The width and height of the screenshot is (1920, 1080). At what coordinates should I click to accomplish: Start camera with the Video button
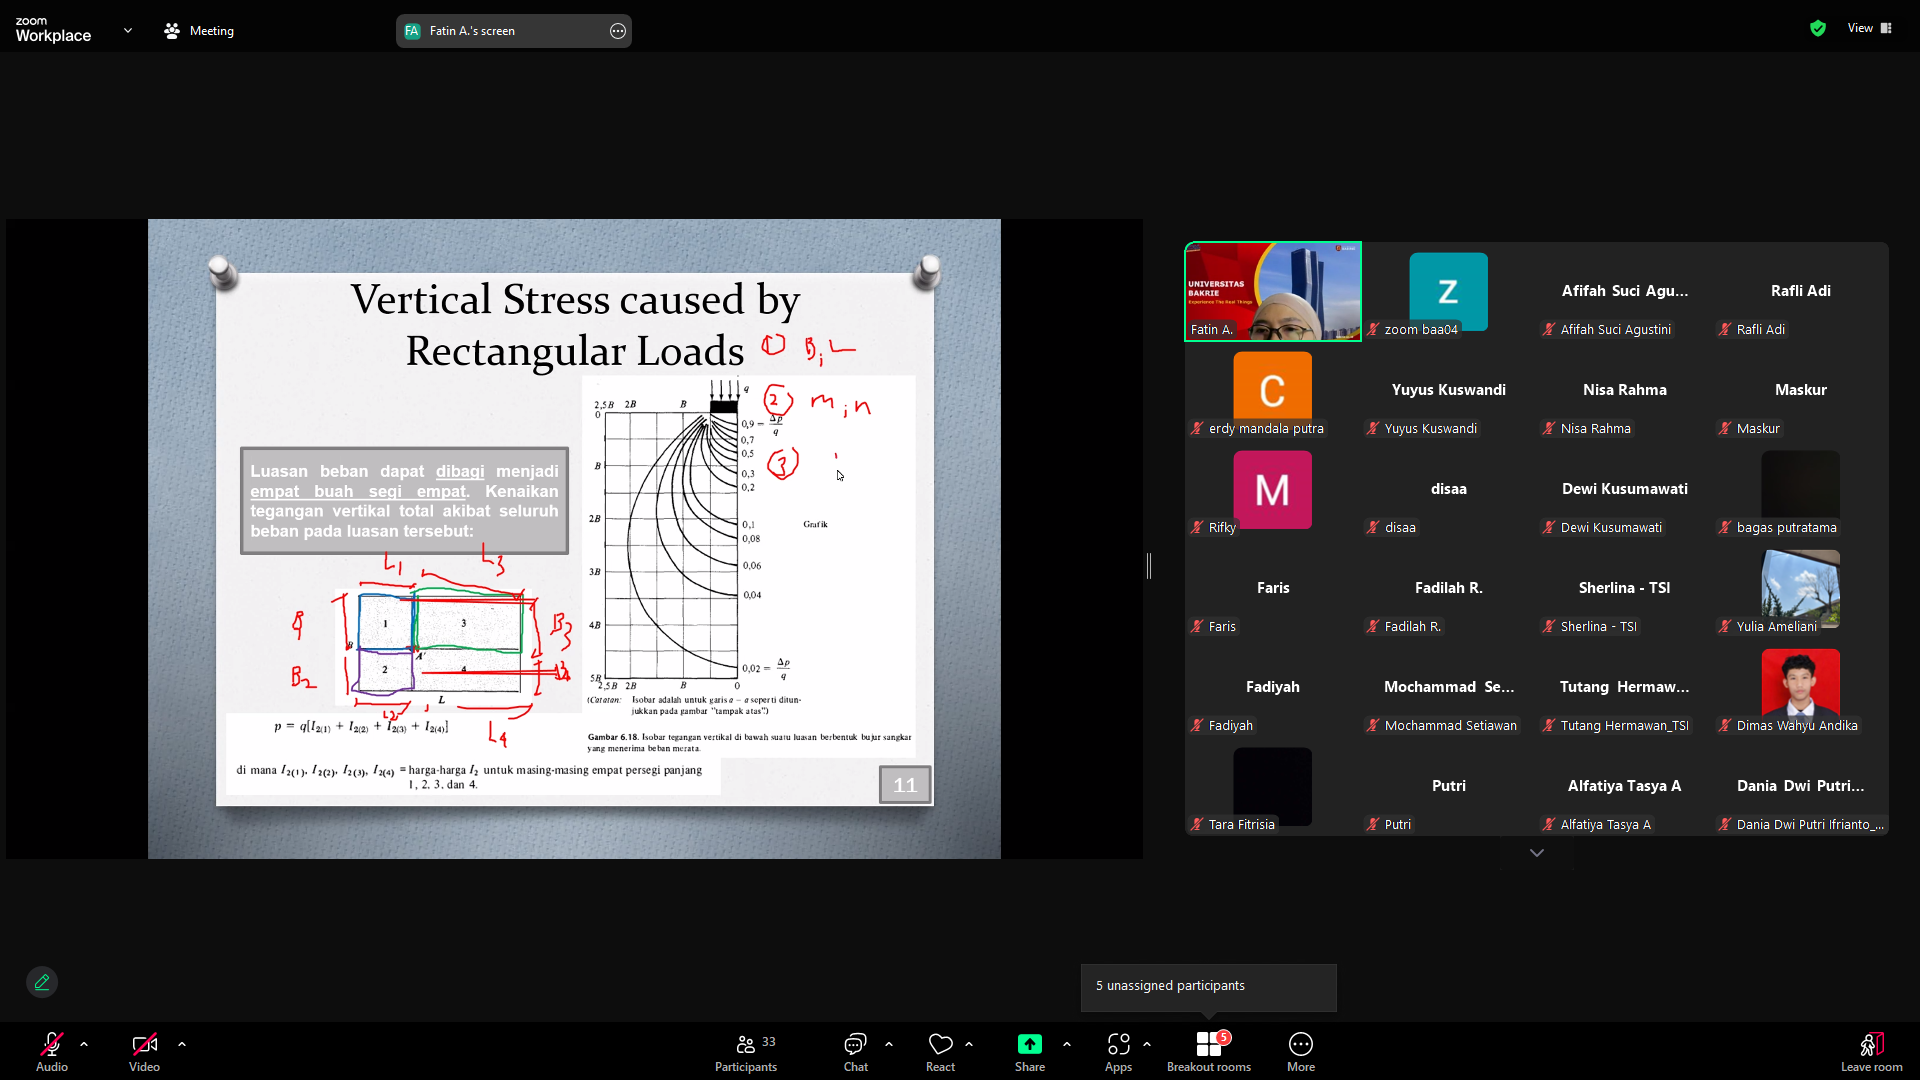[x=144, y=1052]
